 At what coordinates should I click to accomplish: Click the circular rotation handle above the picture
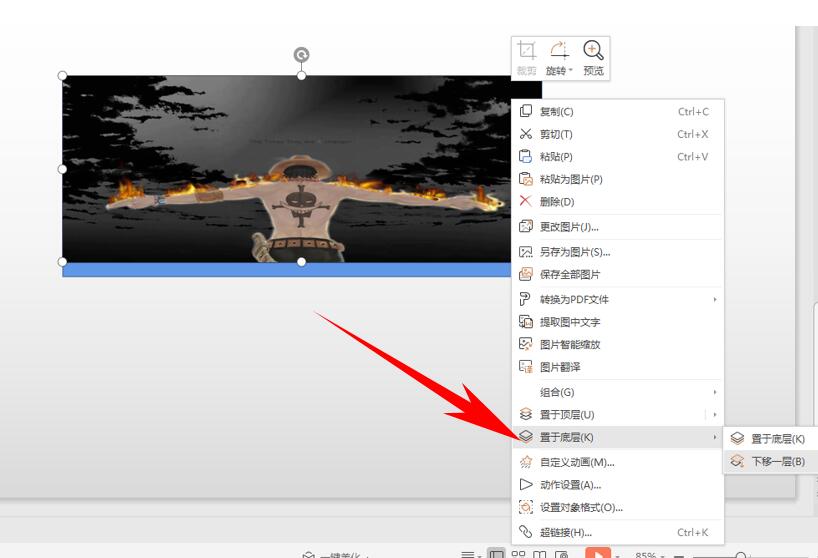(301, 55)
